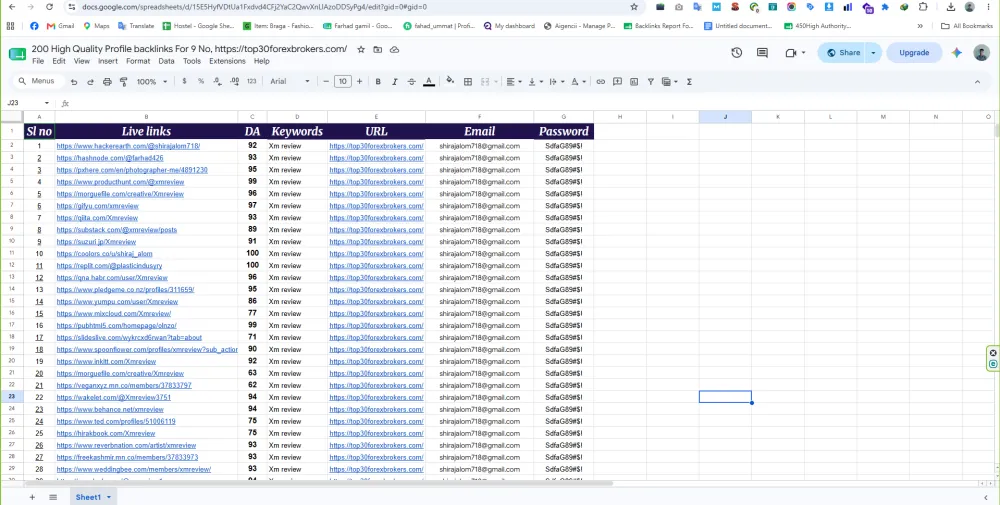The height and width of the screenshot is (505, 1000).
Task: Click the insert link icon
Action: (x=601, y=82)
